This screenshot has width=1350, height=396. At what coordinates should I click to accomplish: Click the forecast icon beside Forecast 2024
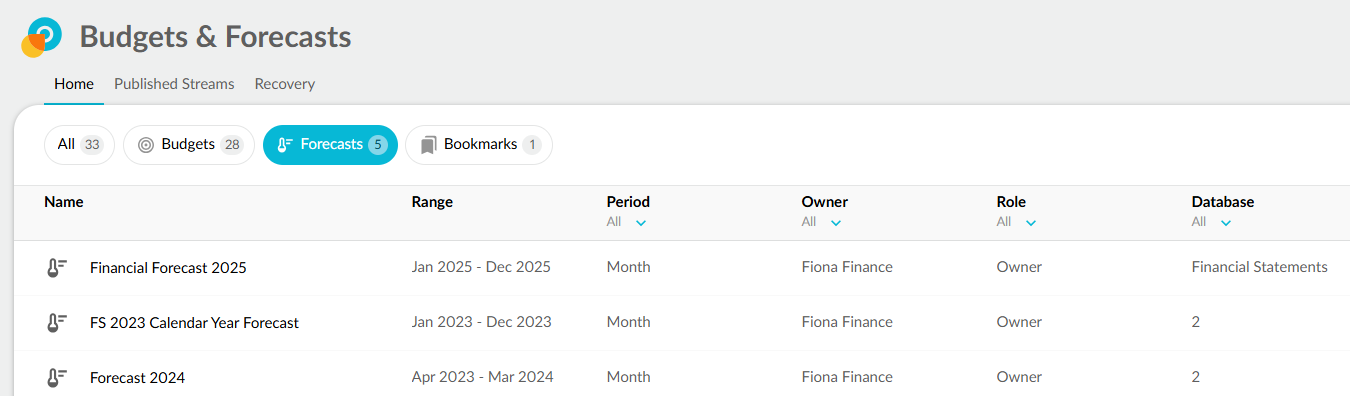point(57,377)
